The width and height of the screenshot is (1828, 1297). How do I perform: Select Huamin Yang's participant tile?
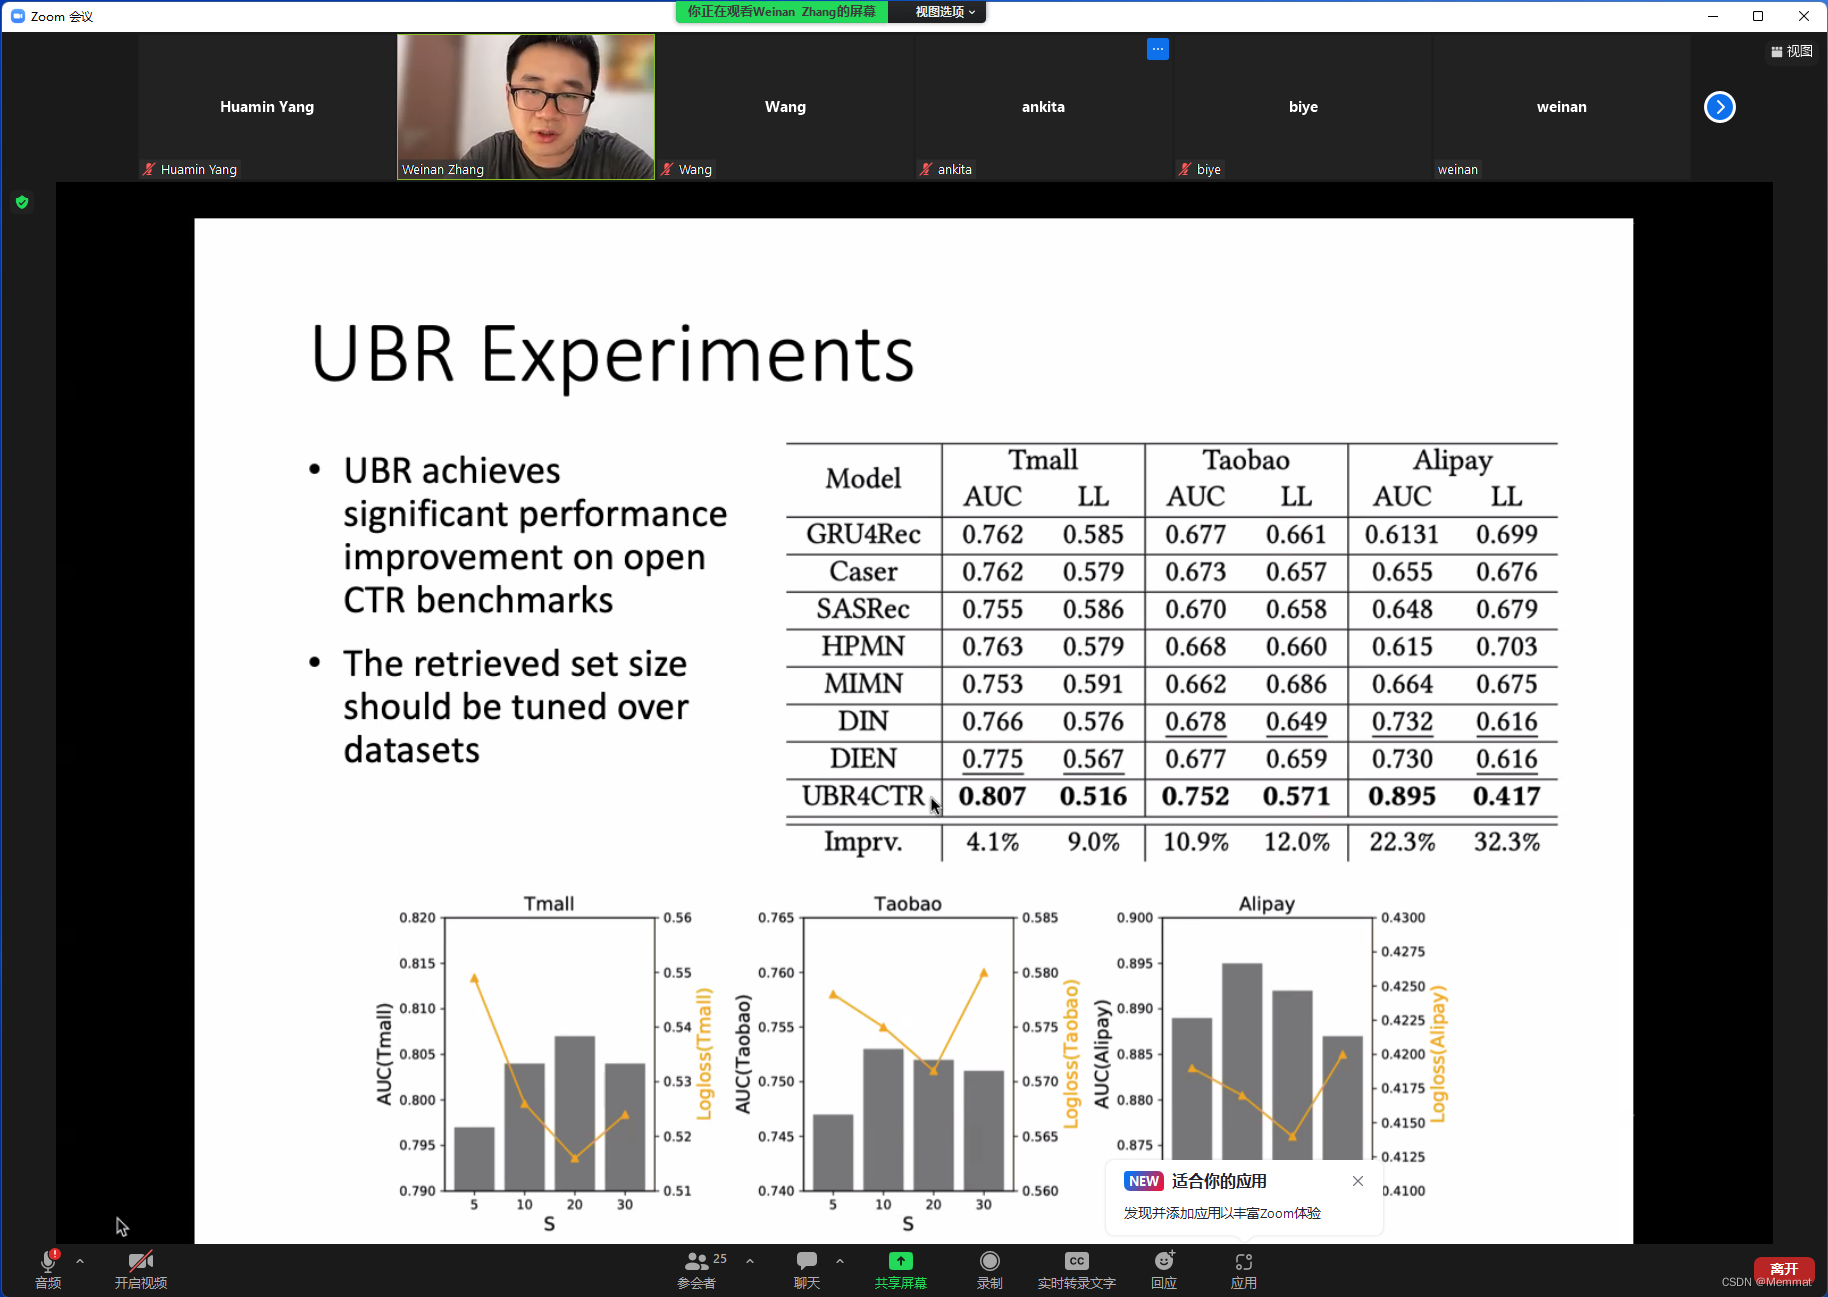click(267, 107)
